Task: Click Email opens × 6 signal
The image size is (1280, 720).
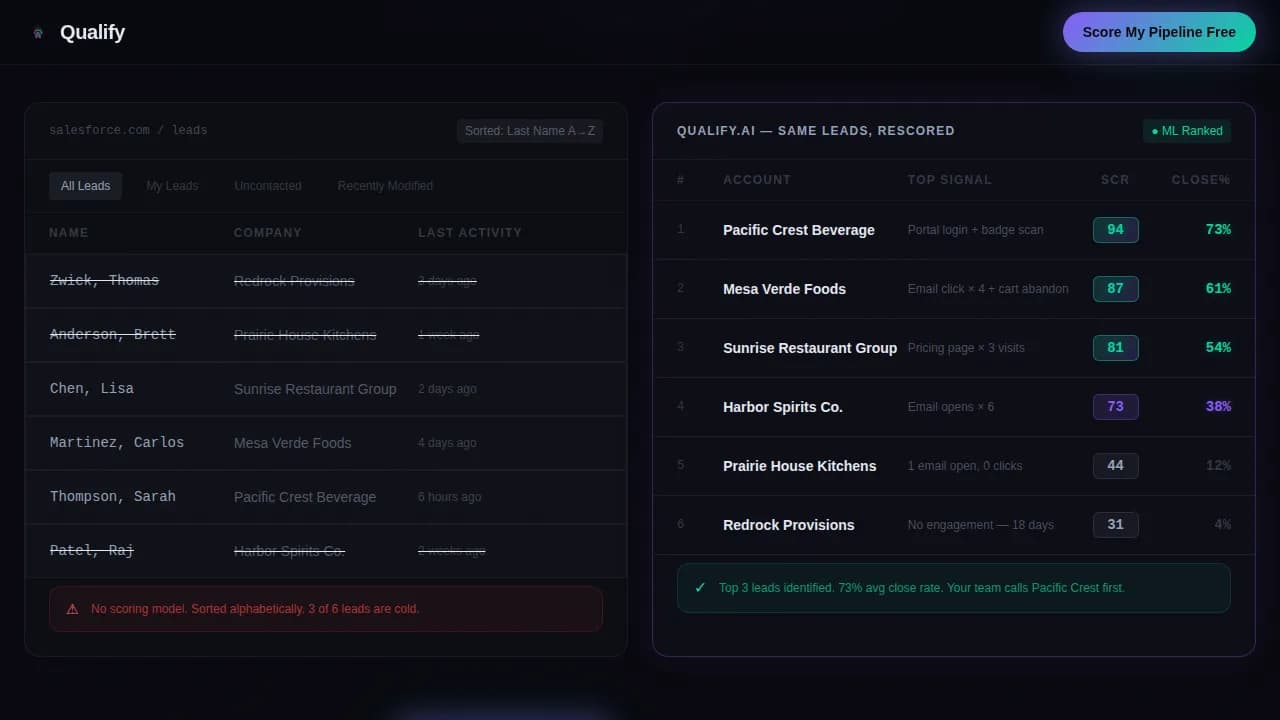Action: [951, 407]
